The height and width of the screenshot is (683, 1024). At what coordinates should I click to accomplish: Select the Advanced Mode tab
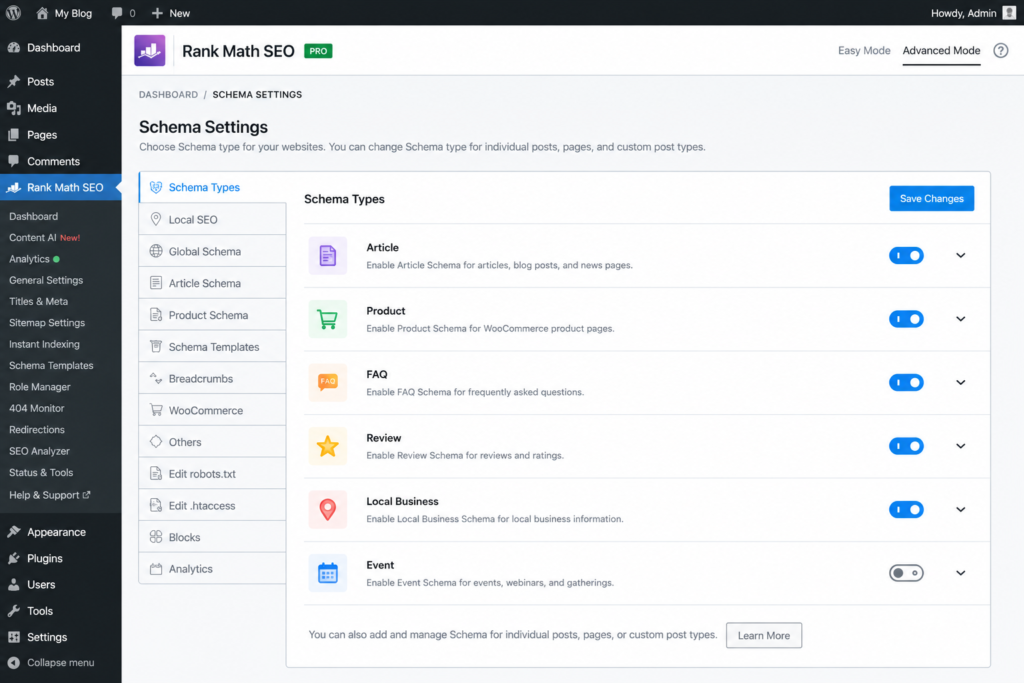pos(941,50)
